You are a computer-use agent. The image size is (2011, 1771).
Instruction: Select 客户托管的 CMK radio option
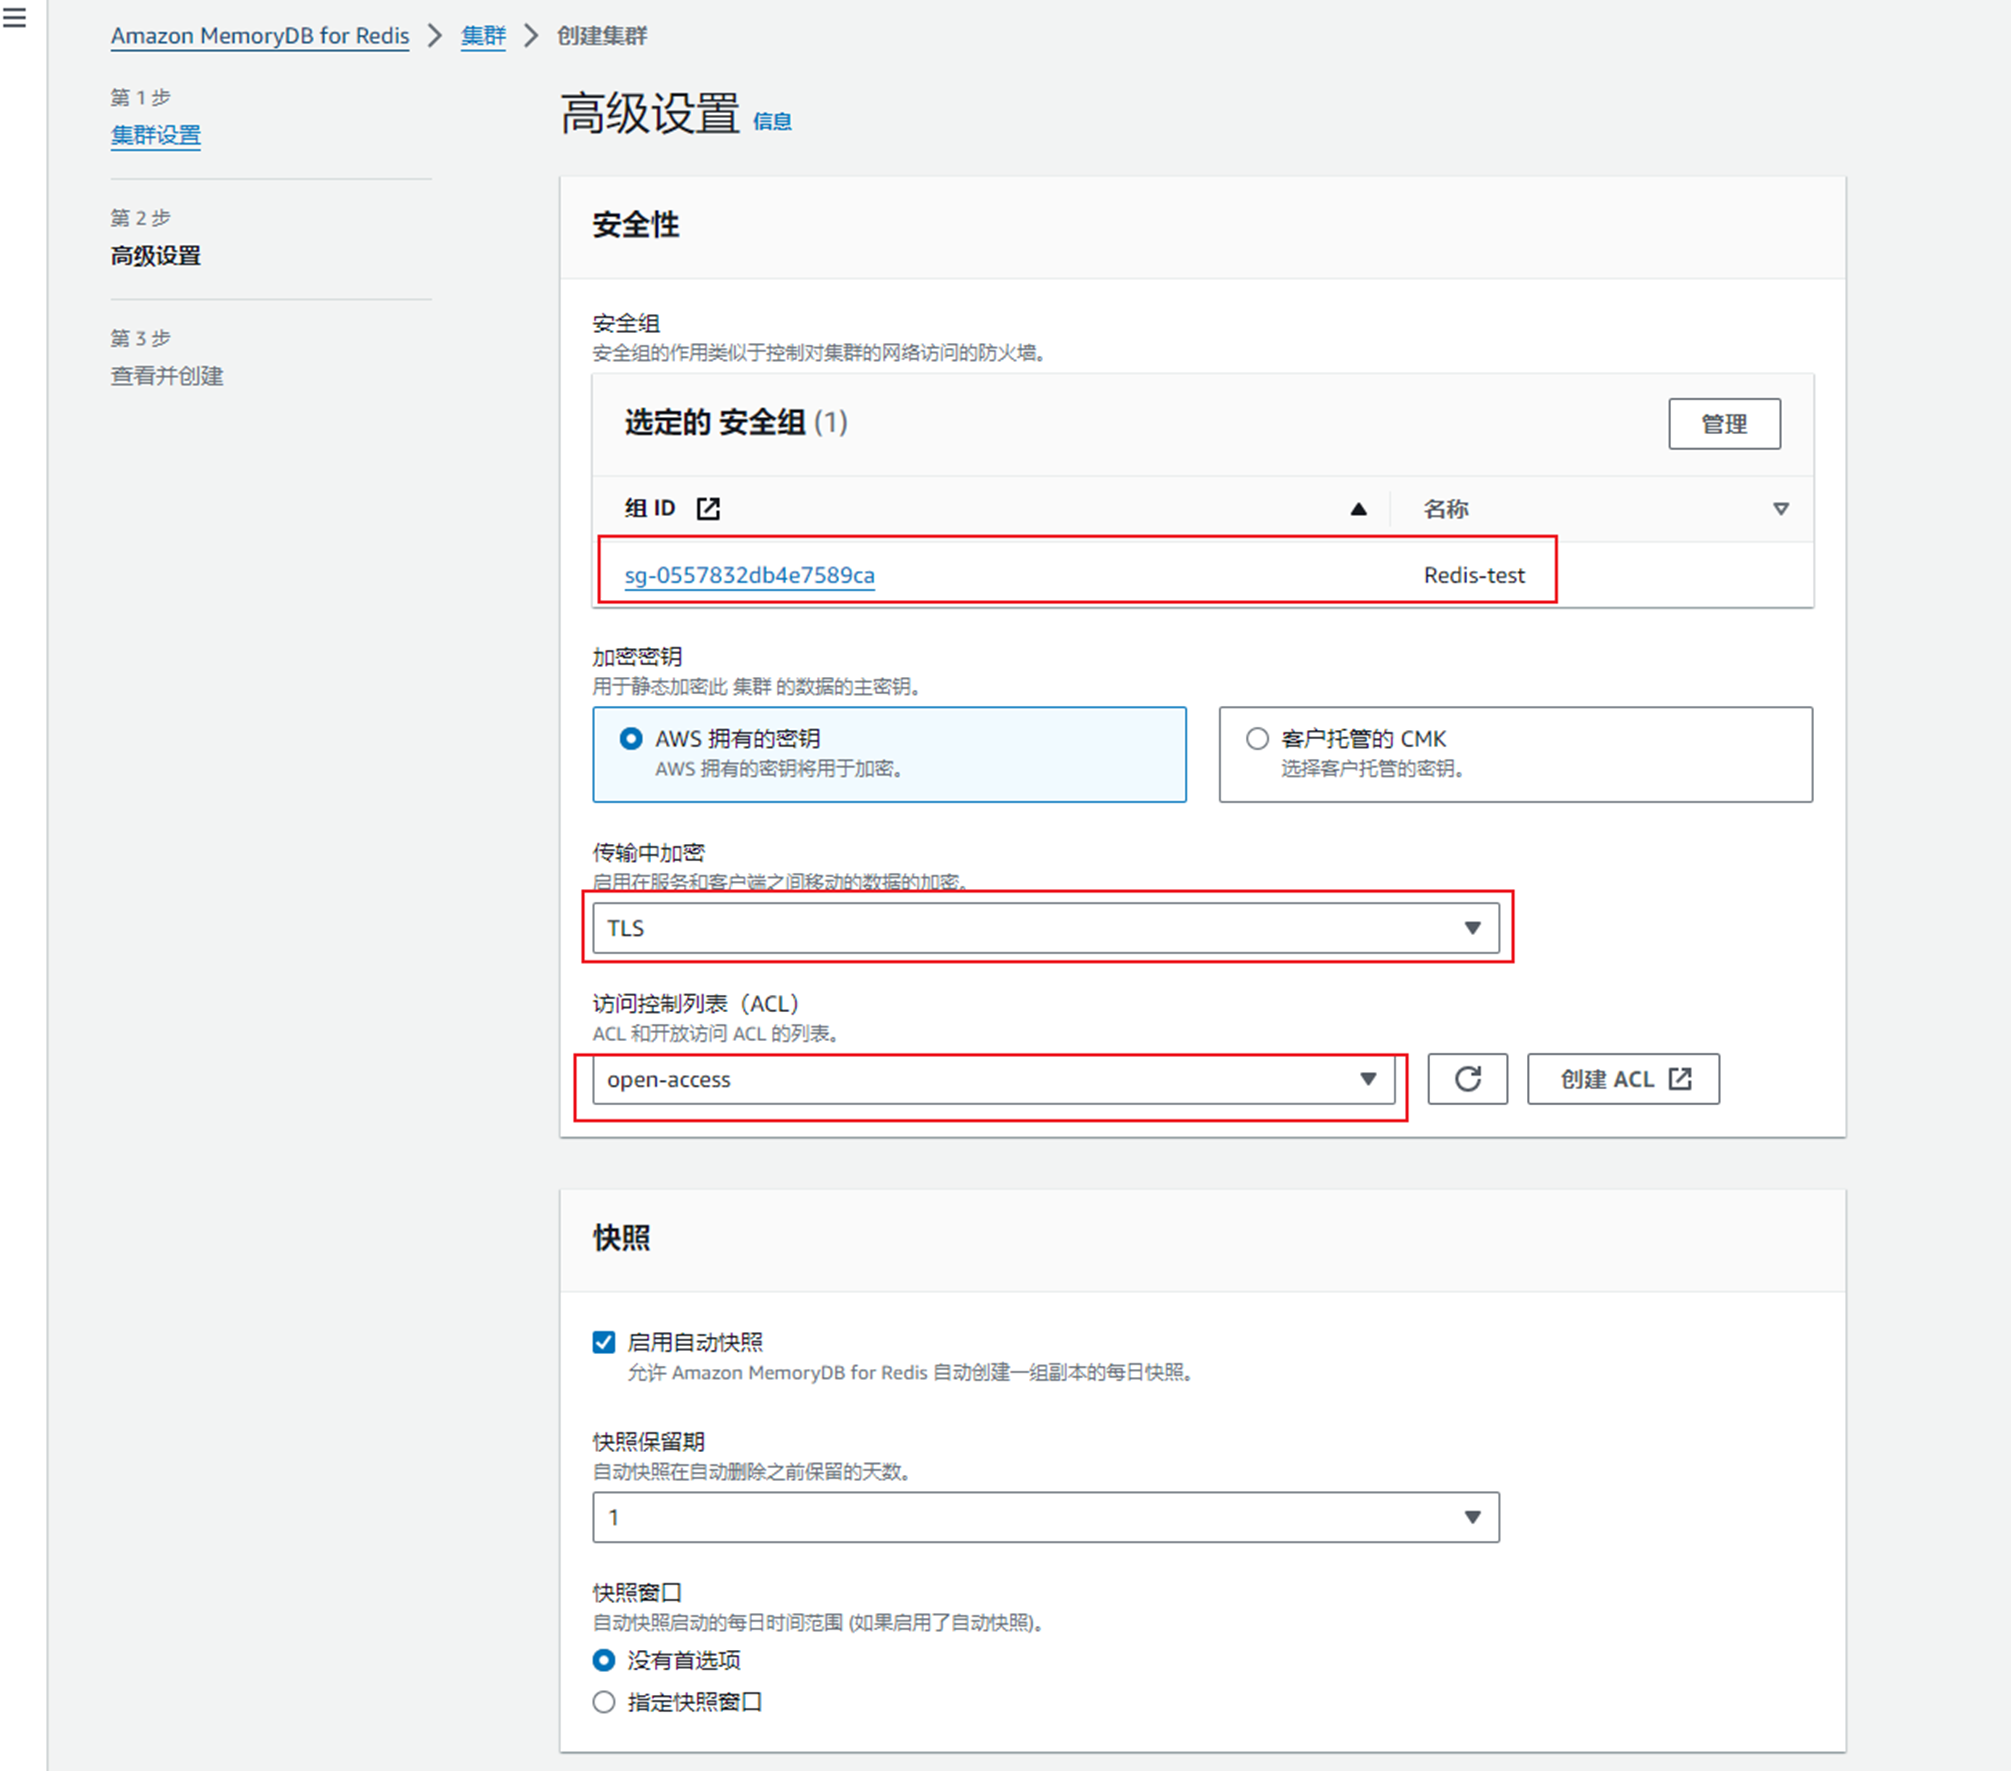(1257, 739)
